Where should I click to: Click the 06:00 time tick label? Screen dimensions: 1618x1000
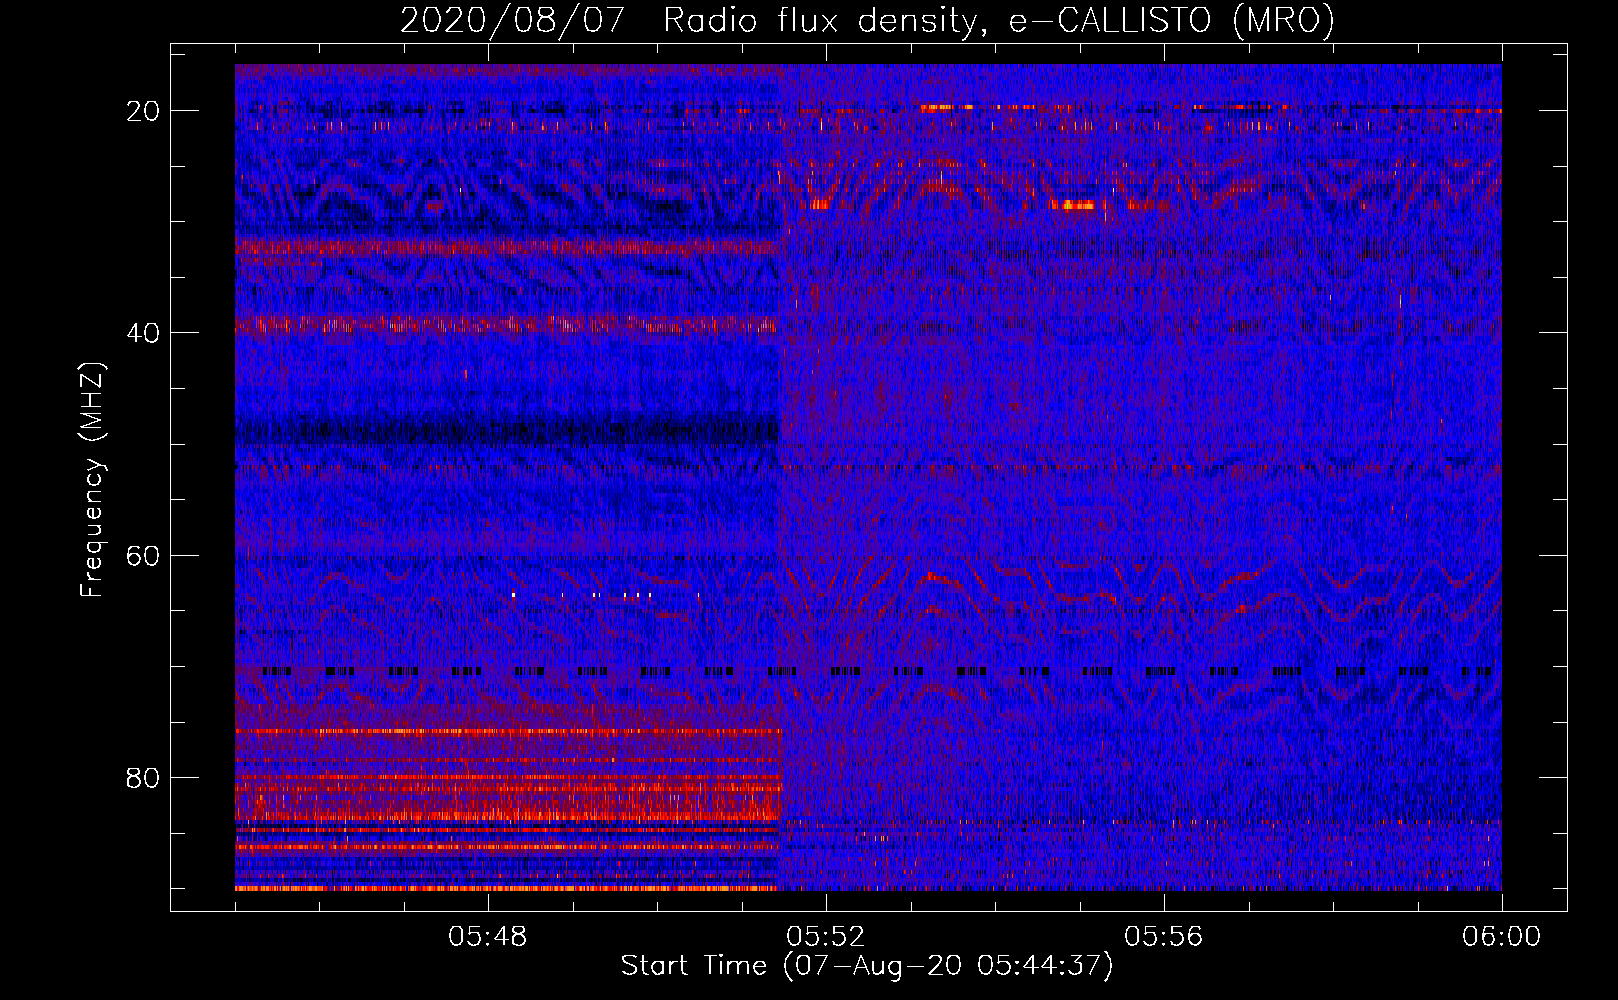tap(1502, 937)
